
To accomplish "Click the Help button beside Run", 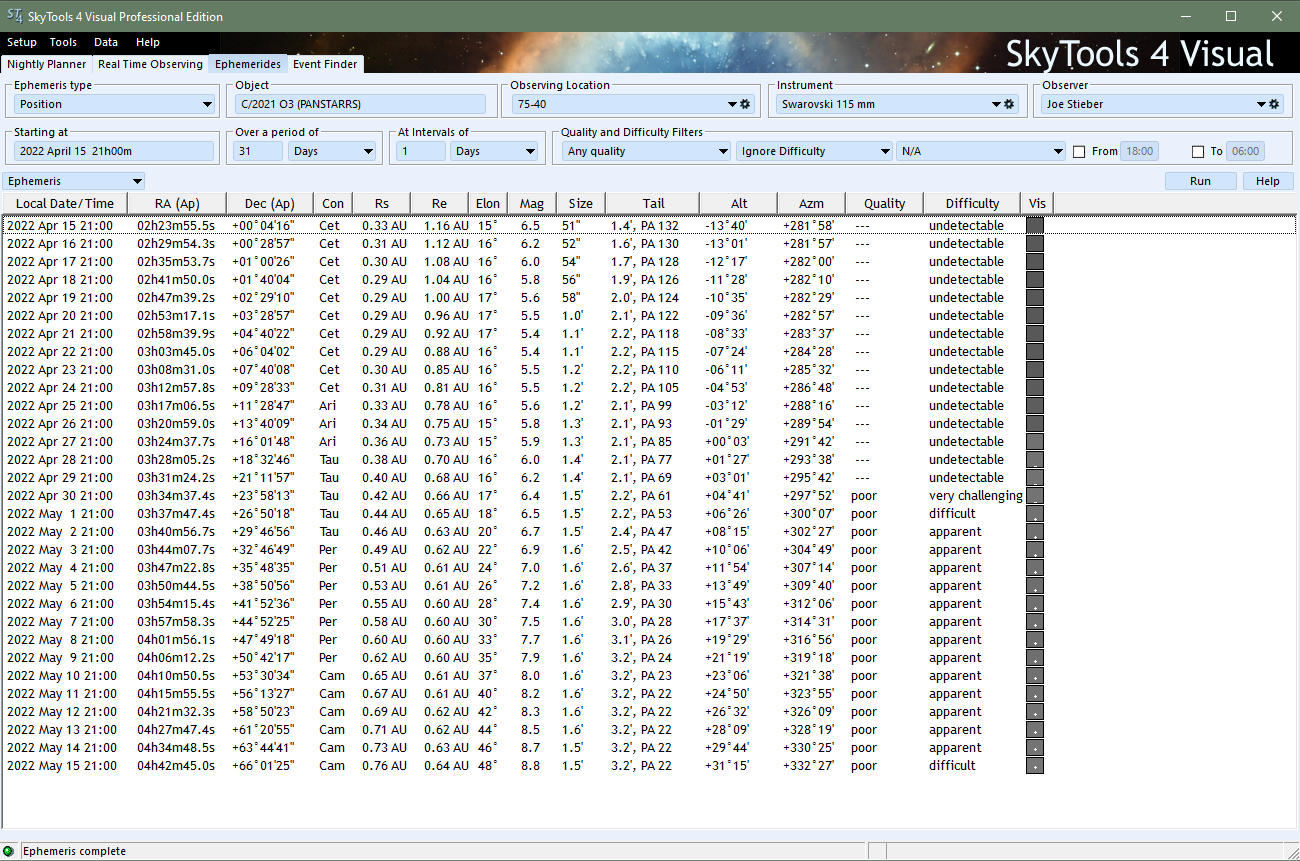I will coord(1268,181).
